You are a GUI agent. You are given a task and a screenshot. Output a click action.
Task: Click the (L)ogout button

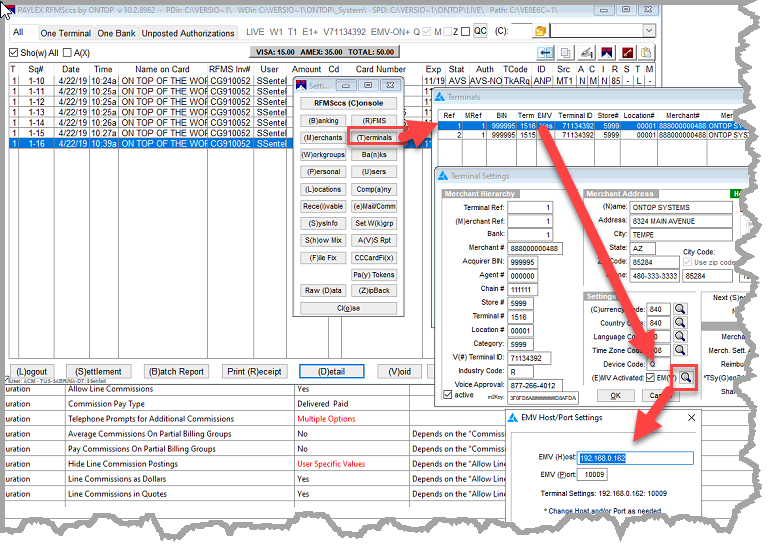coord(32,372)
